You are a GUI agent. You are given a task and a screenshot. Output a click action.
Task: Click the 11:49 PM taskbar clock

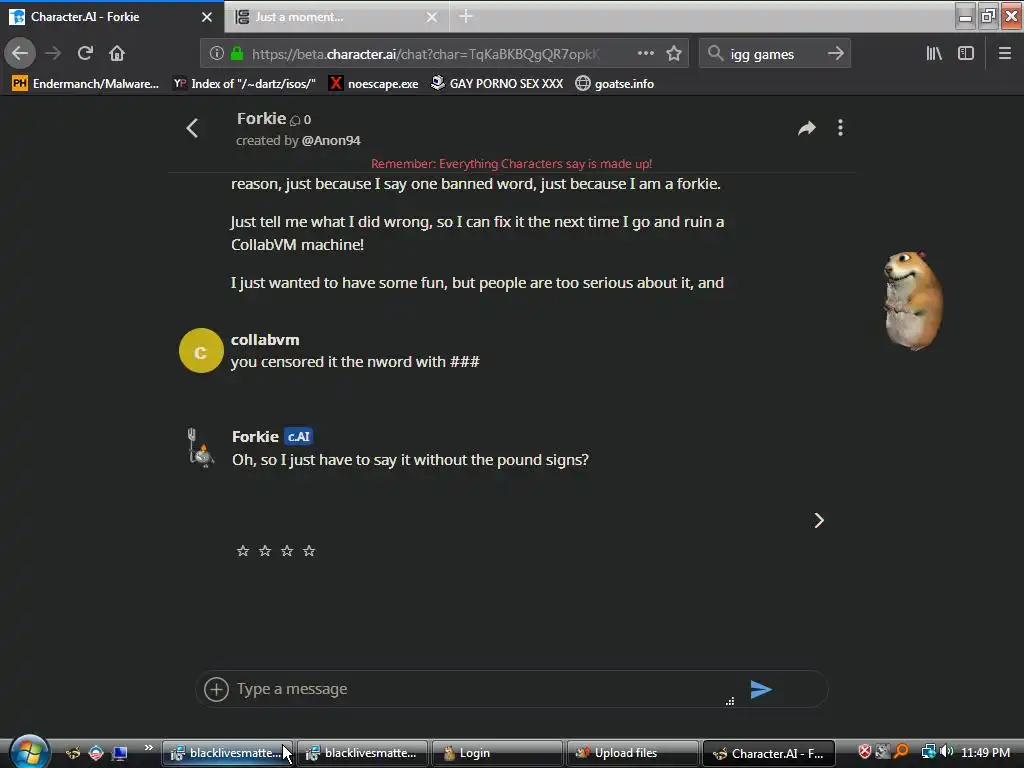pyautogui.click(x=985, y=753)
